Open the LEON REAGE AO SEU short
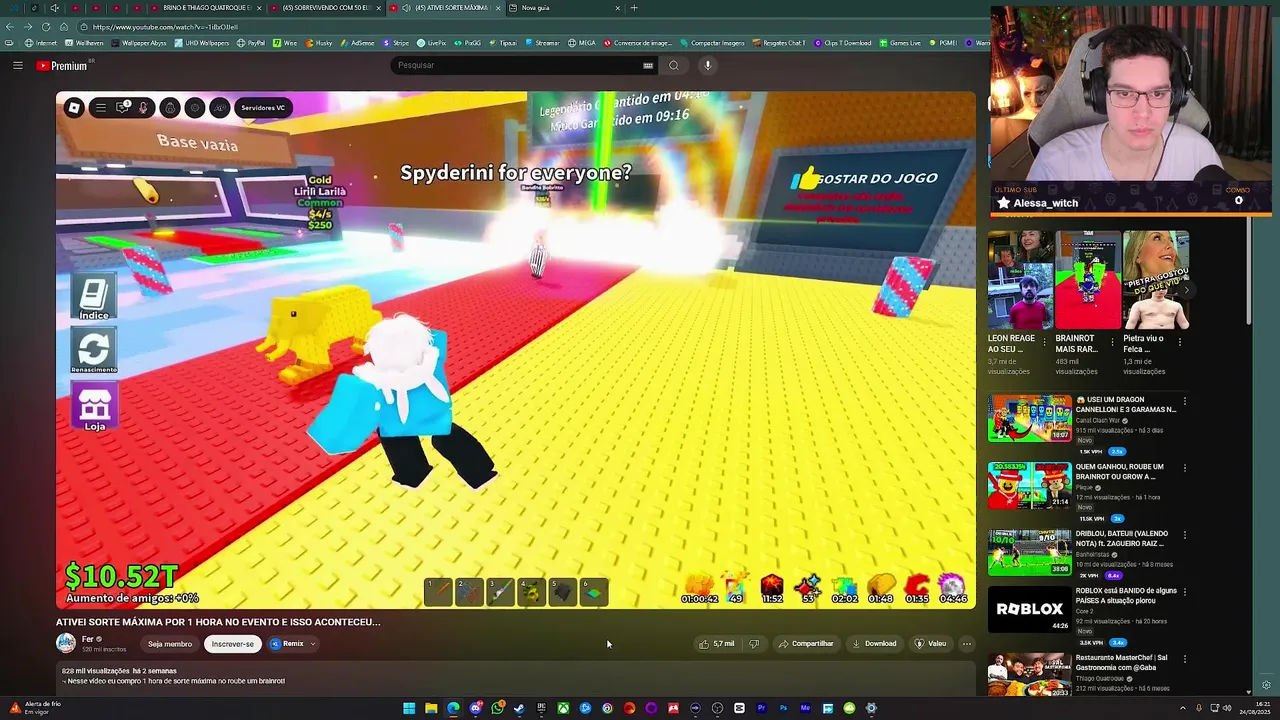 [1020, 280]
